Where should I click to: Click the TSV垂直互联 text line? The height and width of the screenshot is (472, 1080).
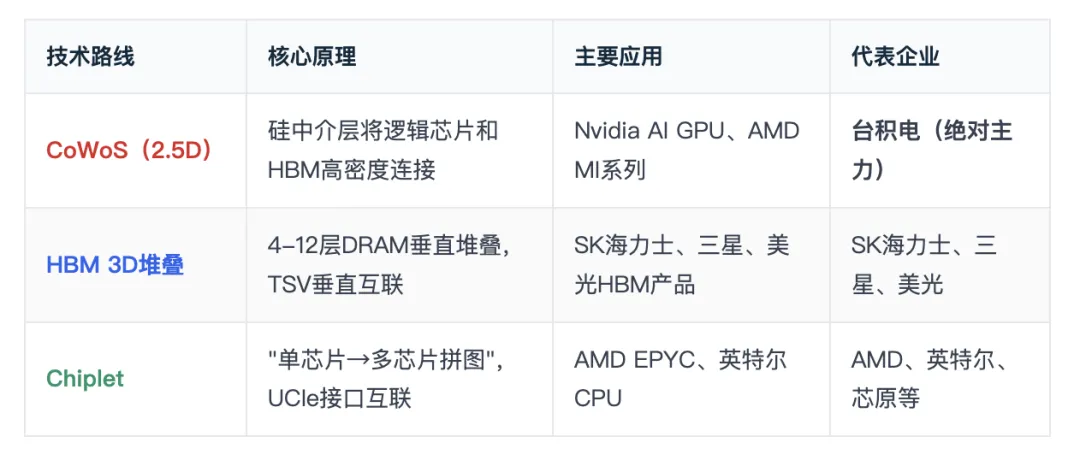pyautogui.click(x=335, y=284)
